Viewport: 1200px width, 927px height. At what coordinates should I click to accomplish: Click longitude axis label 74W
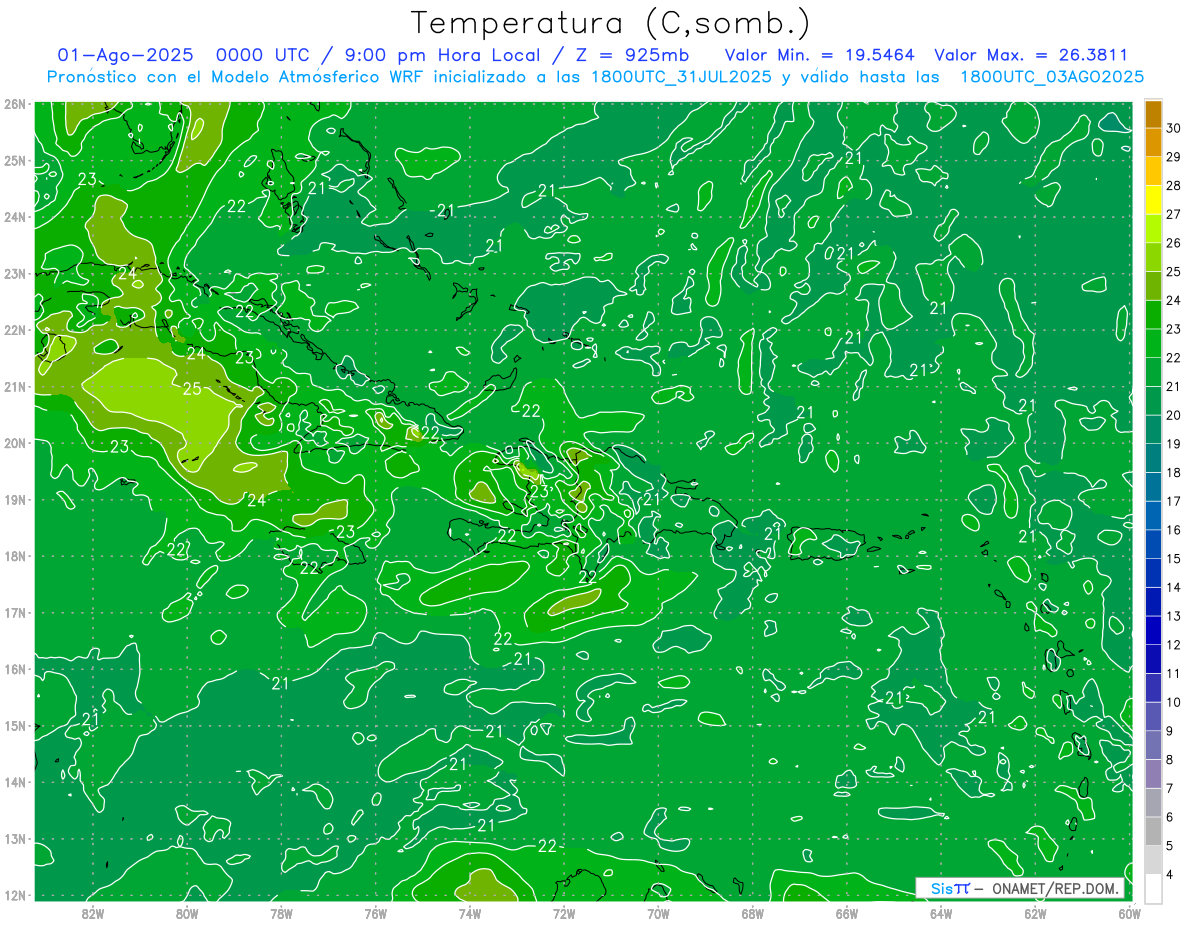pyautogui.click(x=470, y=914)
